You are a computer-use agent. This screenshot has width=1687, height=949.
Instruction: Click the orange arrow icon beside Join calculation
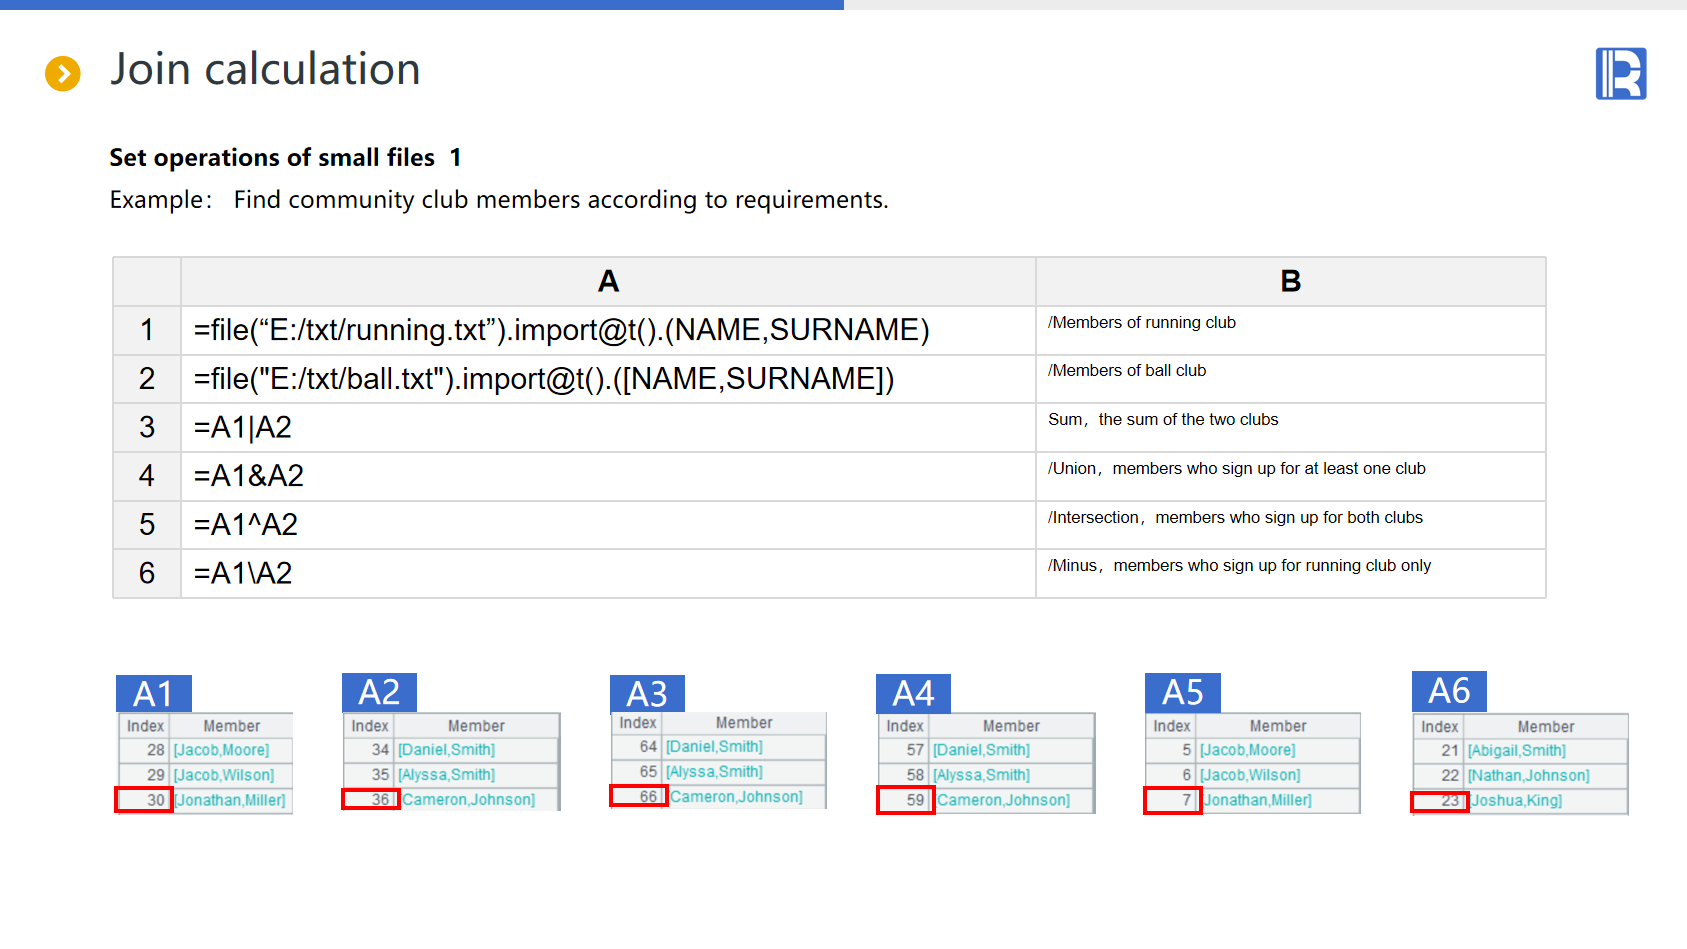coord(63,73)
